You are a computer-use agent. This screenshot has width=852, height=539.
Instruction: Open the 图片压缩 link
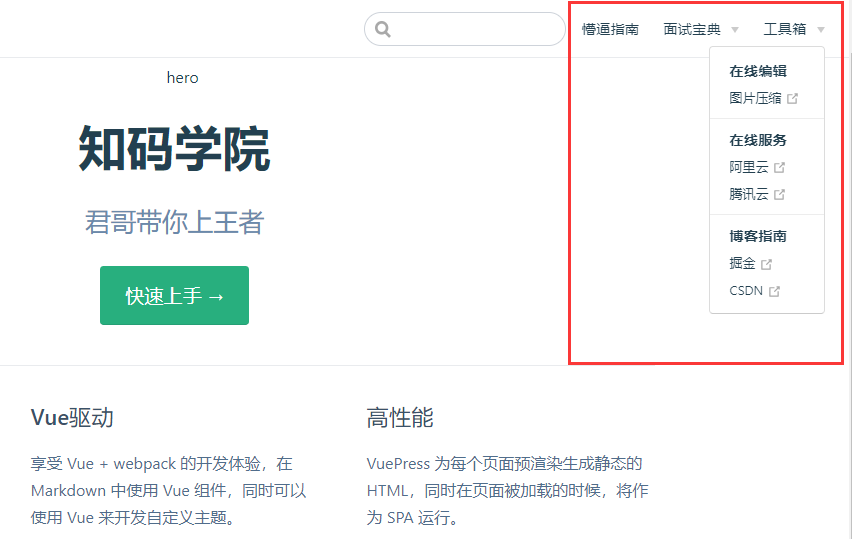tap(755, 99)
